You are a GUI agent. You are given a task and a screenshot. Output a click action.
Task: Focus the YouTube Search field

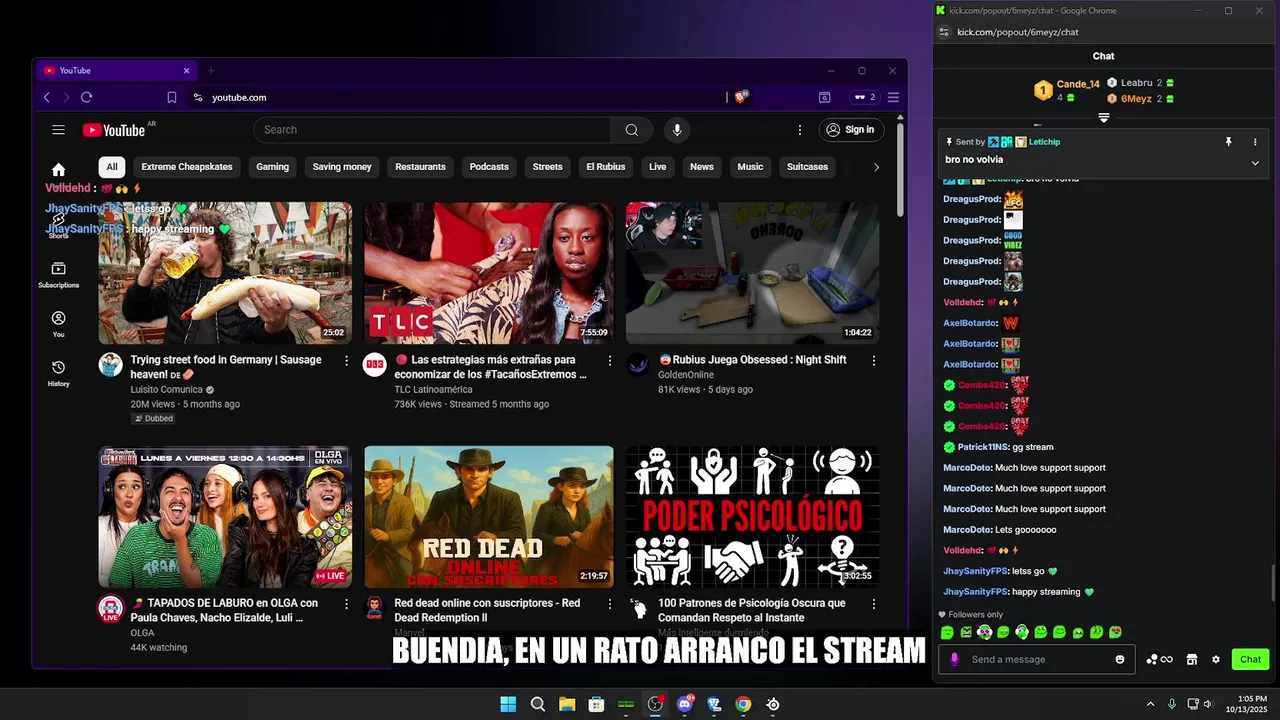[x=432, y=130]
